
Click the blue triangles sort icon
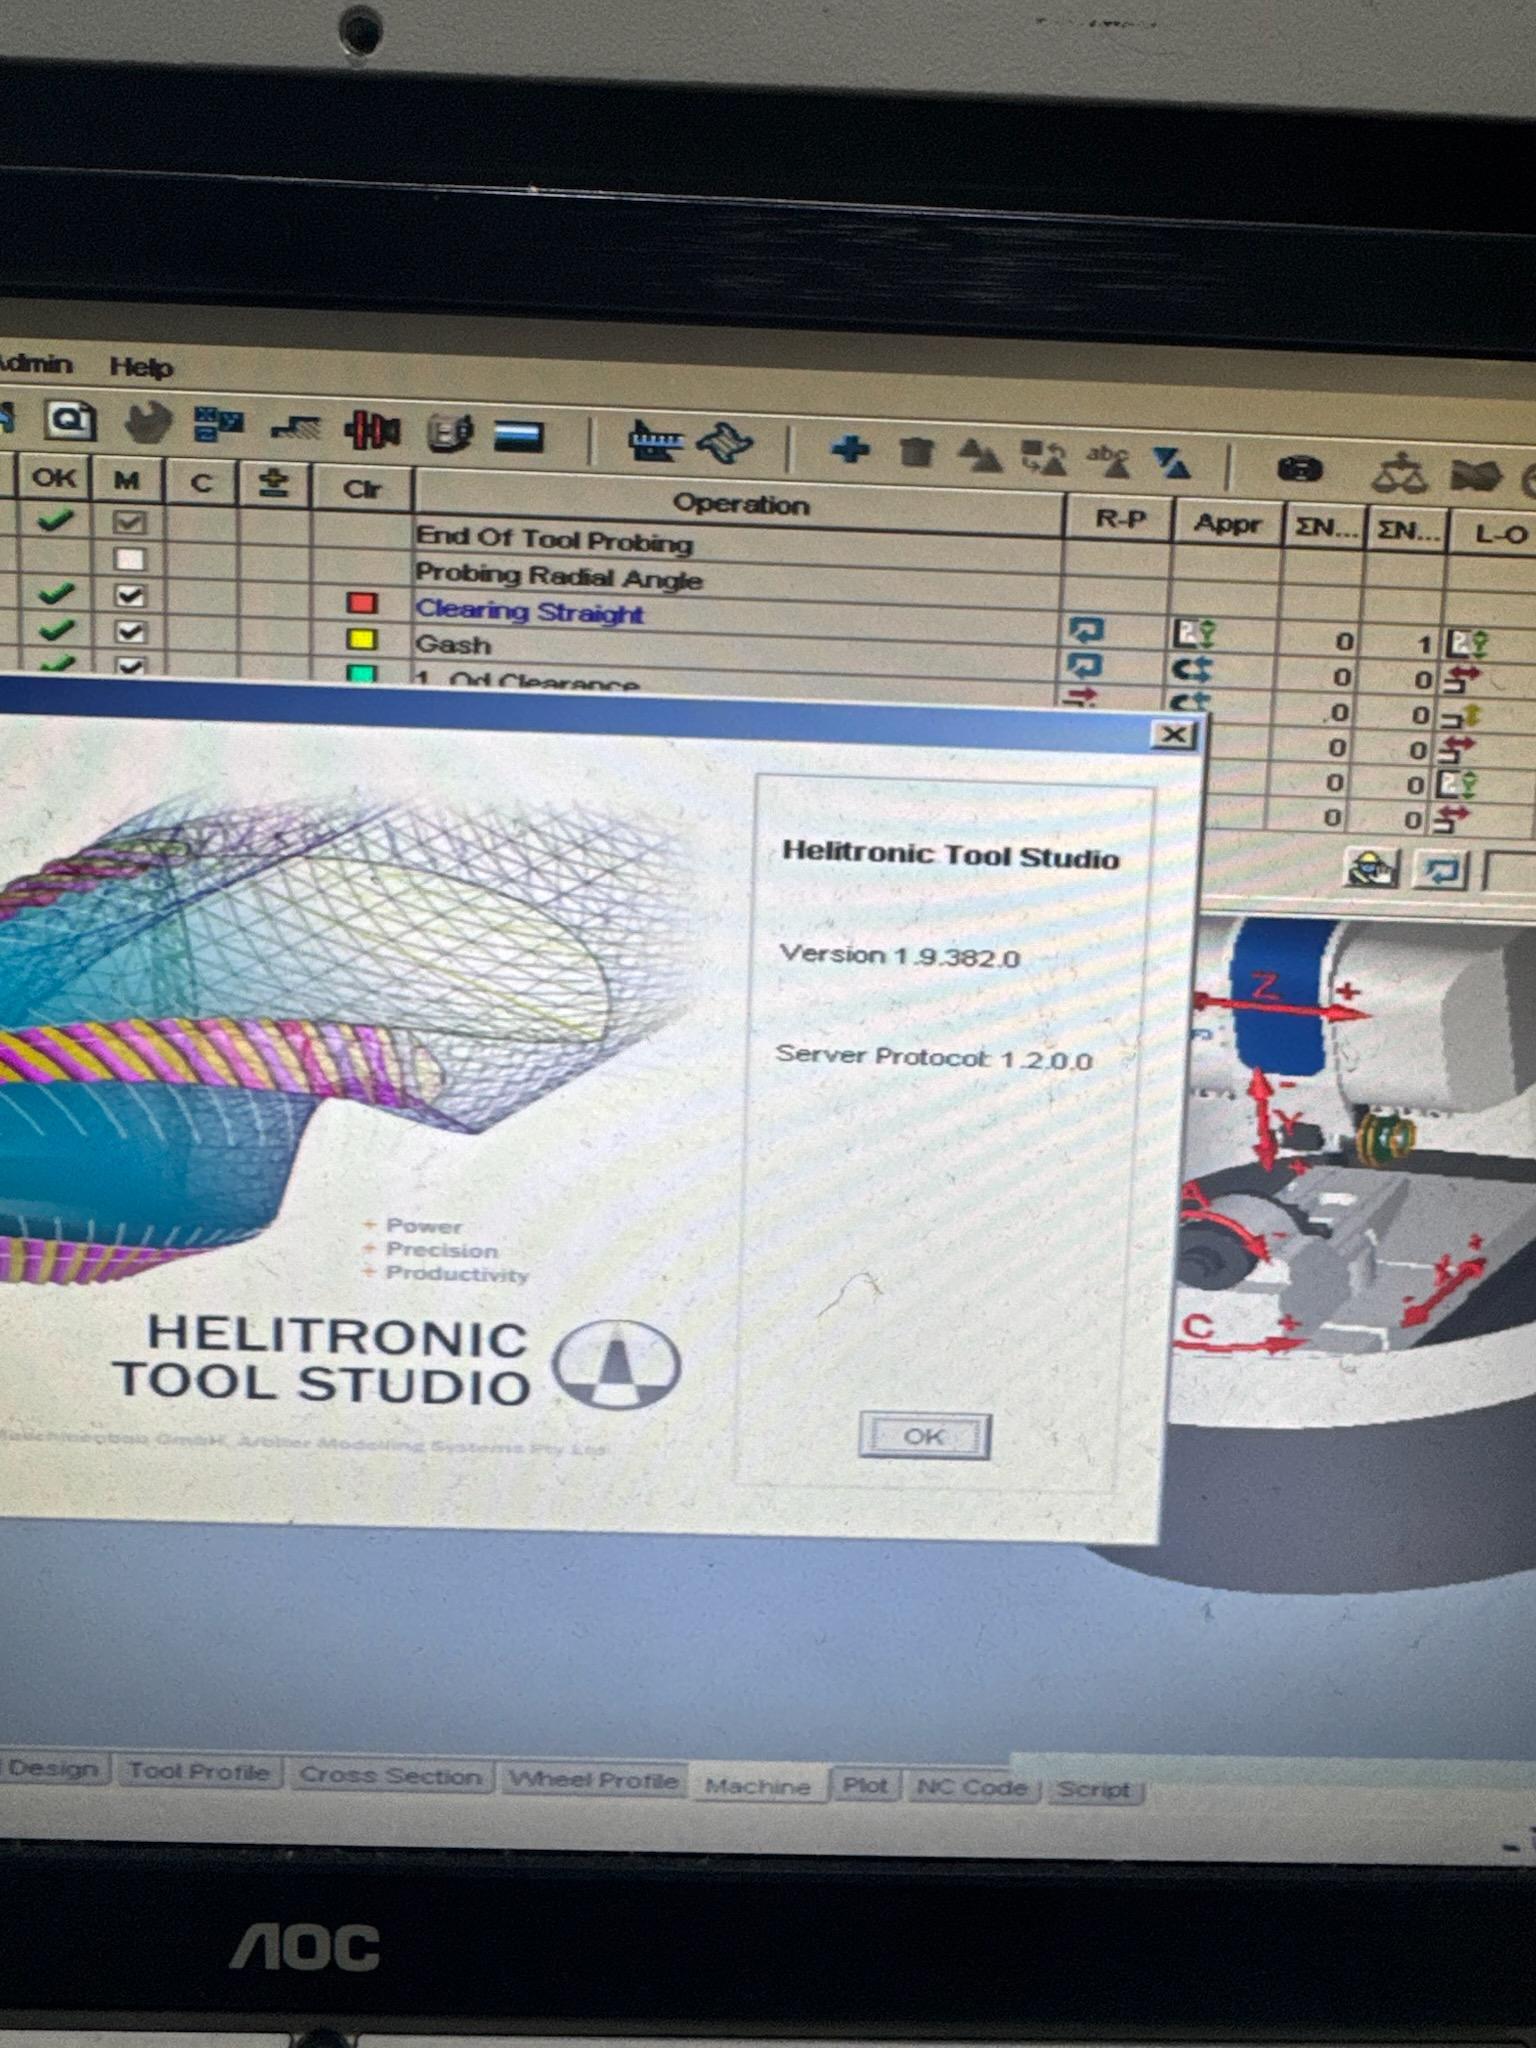(x=1170, y=463)
